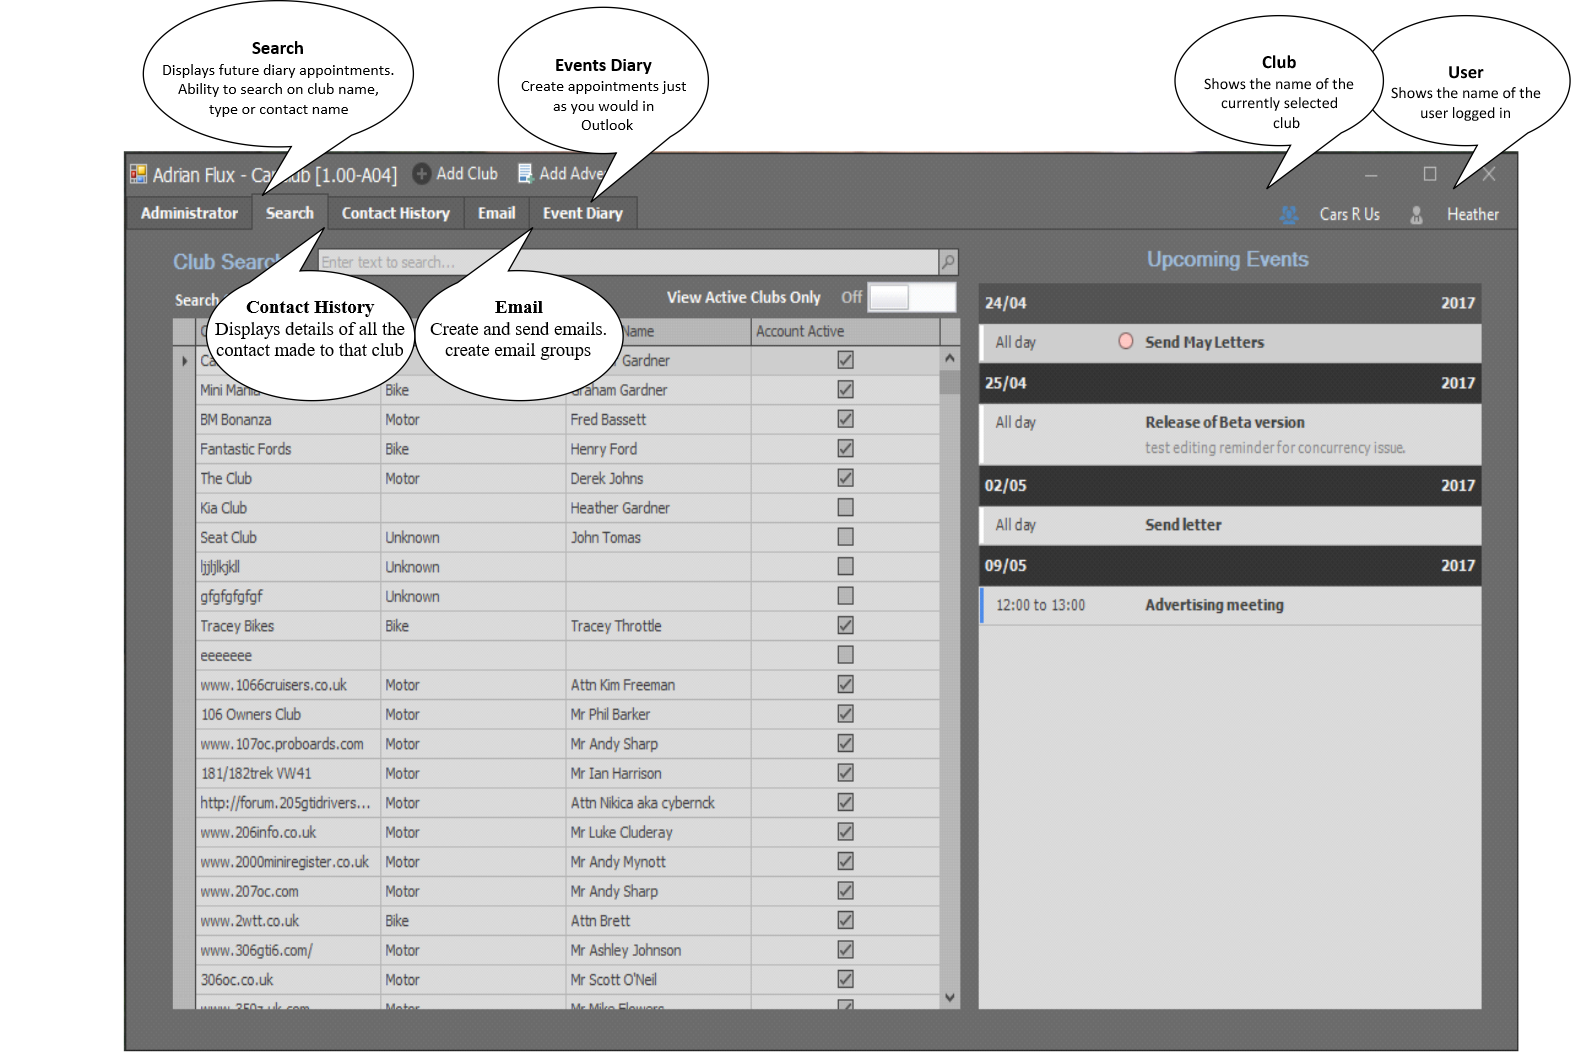Viewport: 1571px width, 1058px height.
Task: Select the 09/05 date header in Upcoming Events
Action: [1230, 566]
